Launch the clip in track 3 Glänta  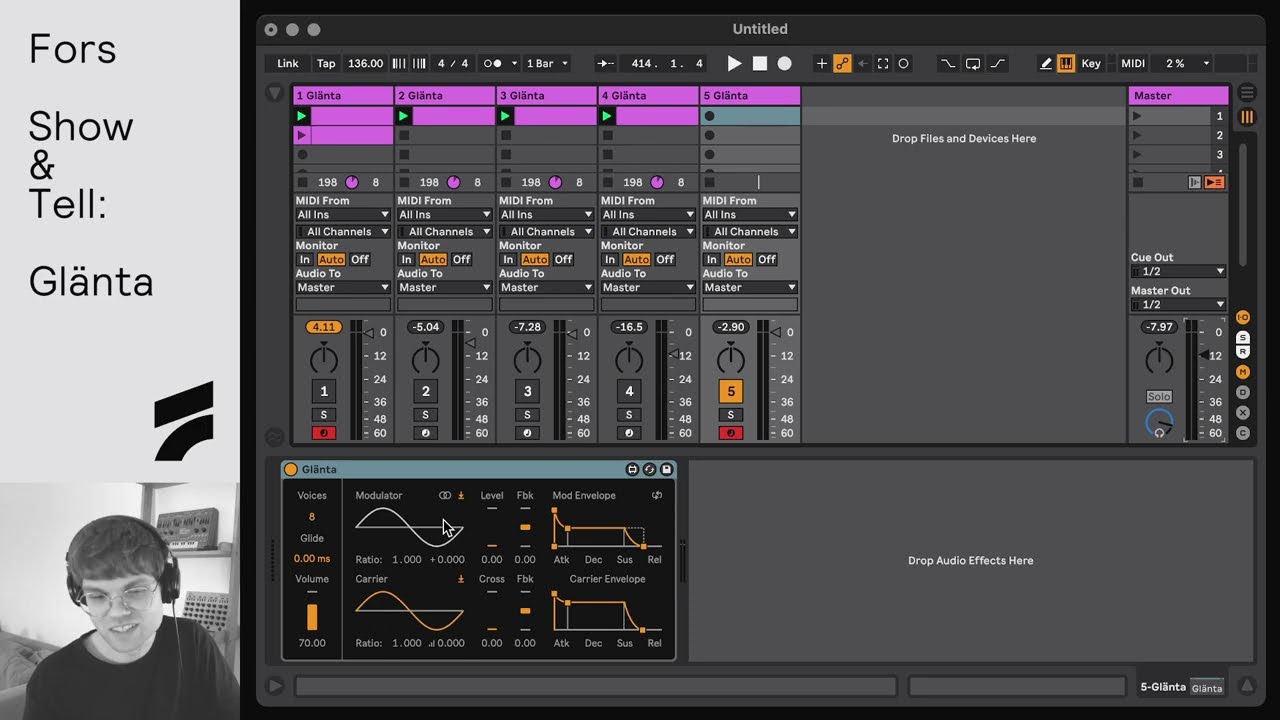(x=505, y=116)
